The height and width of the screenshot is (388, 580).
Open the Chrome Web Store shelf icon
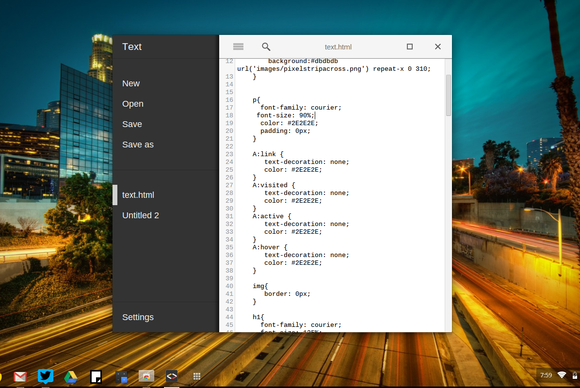(146, 377)
